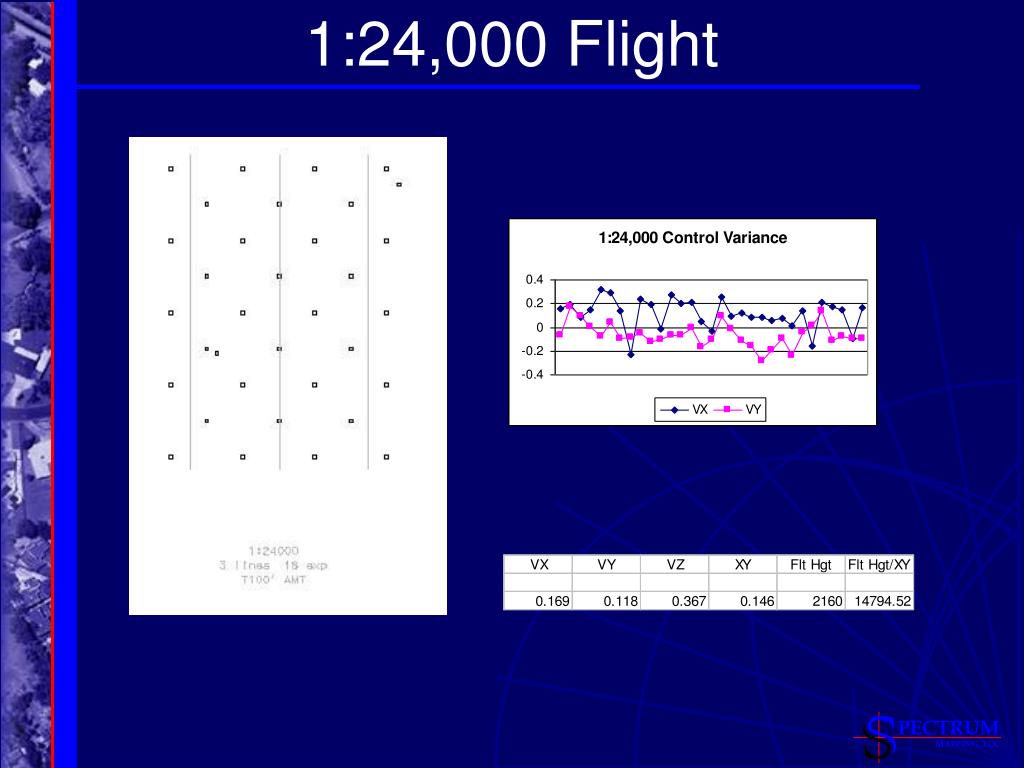Screen dimensions: 1024x768
Task: Click the aerial photo strip along the left edge
Action: 26,384
